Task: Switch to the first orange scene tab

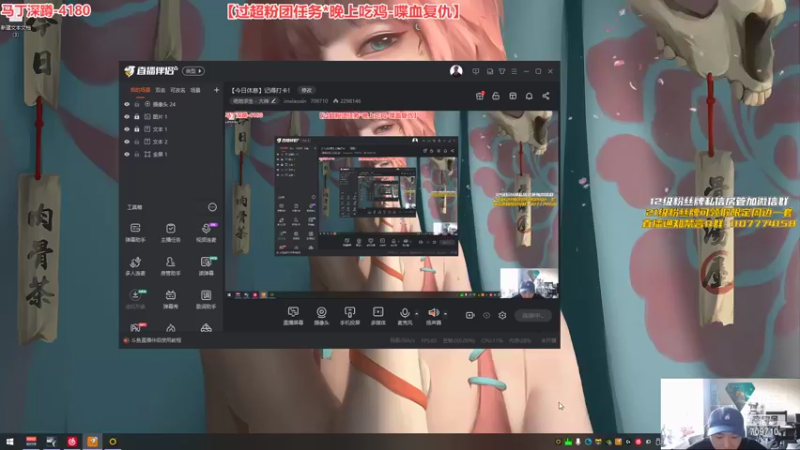Action: coord(140,90)
